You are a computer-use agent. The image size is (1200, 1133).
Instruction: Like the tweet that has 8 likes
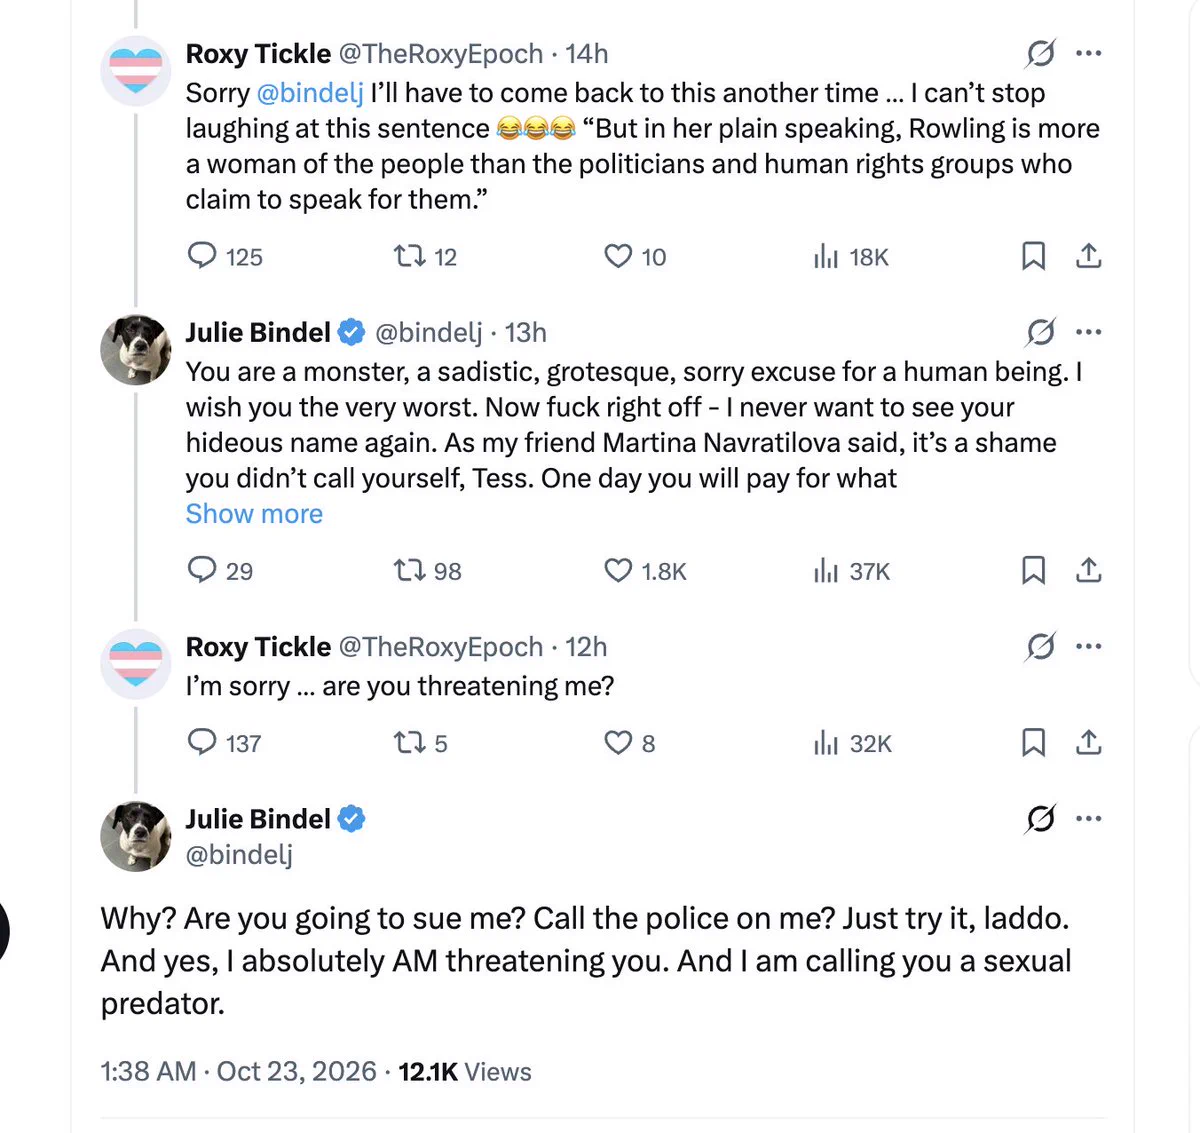click(x=630, y=743)
